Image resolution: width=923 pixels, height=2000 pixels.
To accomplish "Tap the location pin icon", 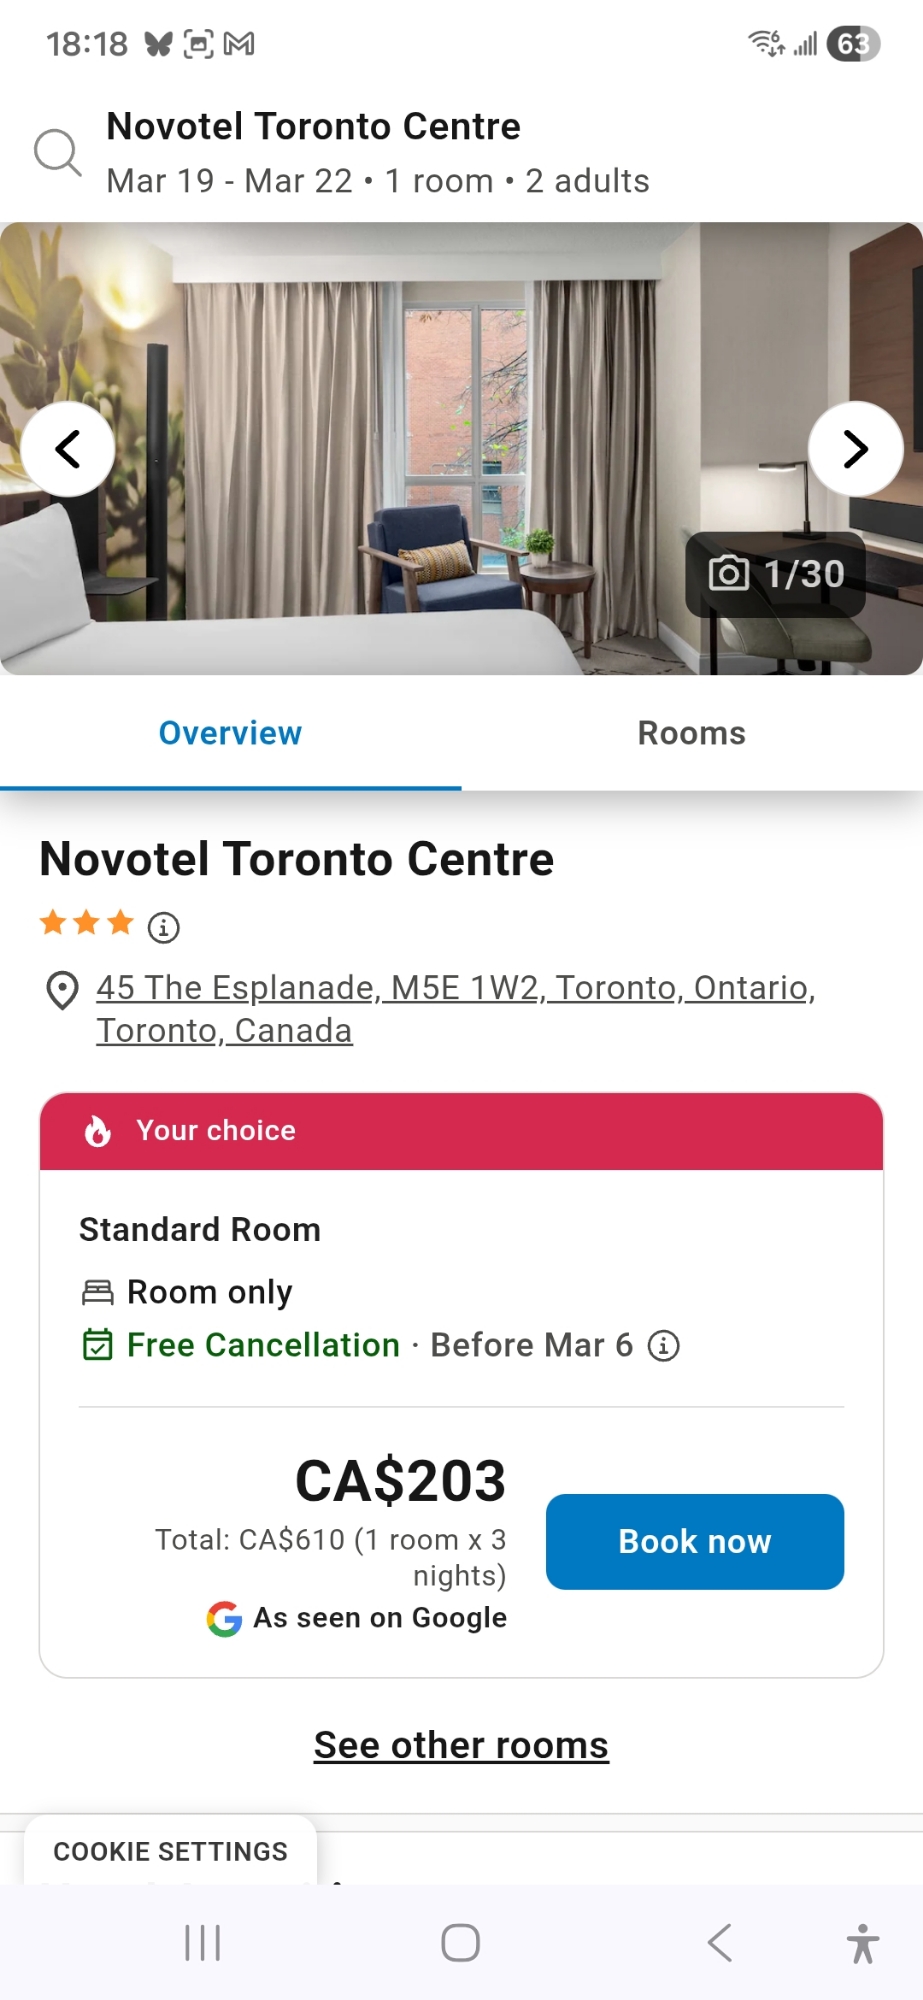I will (x=63, y=990).
